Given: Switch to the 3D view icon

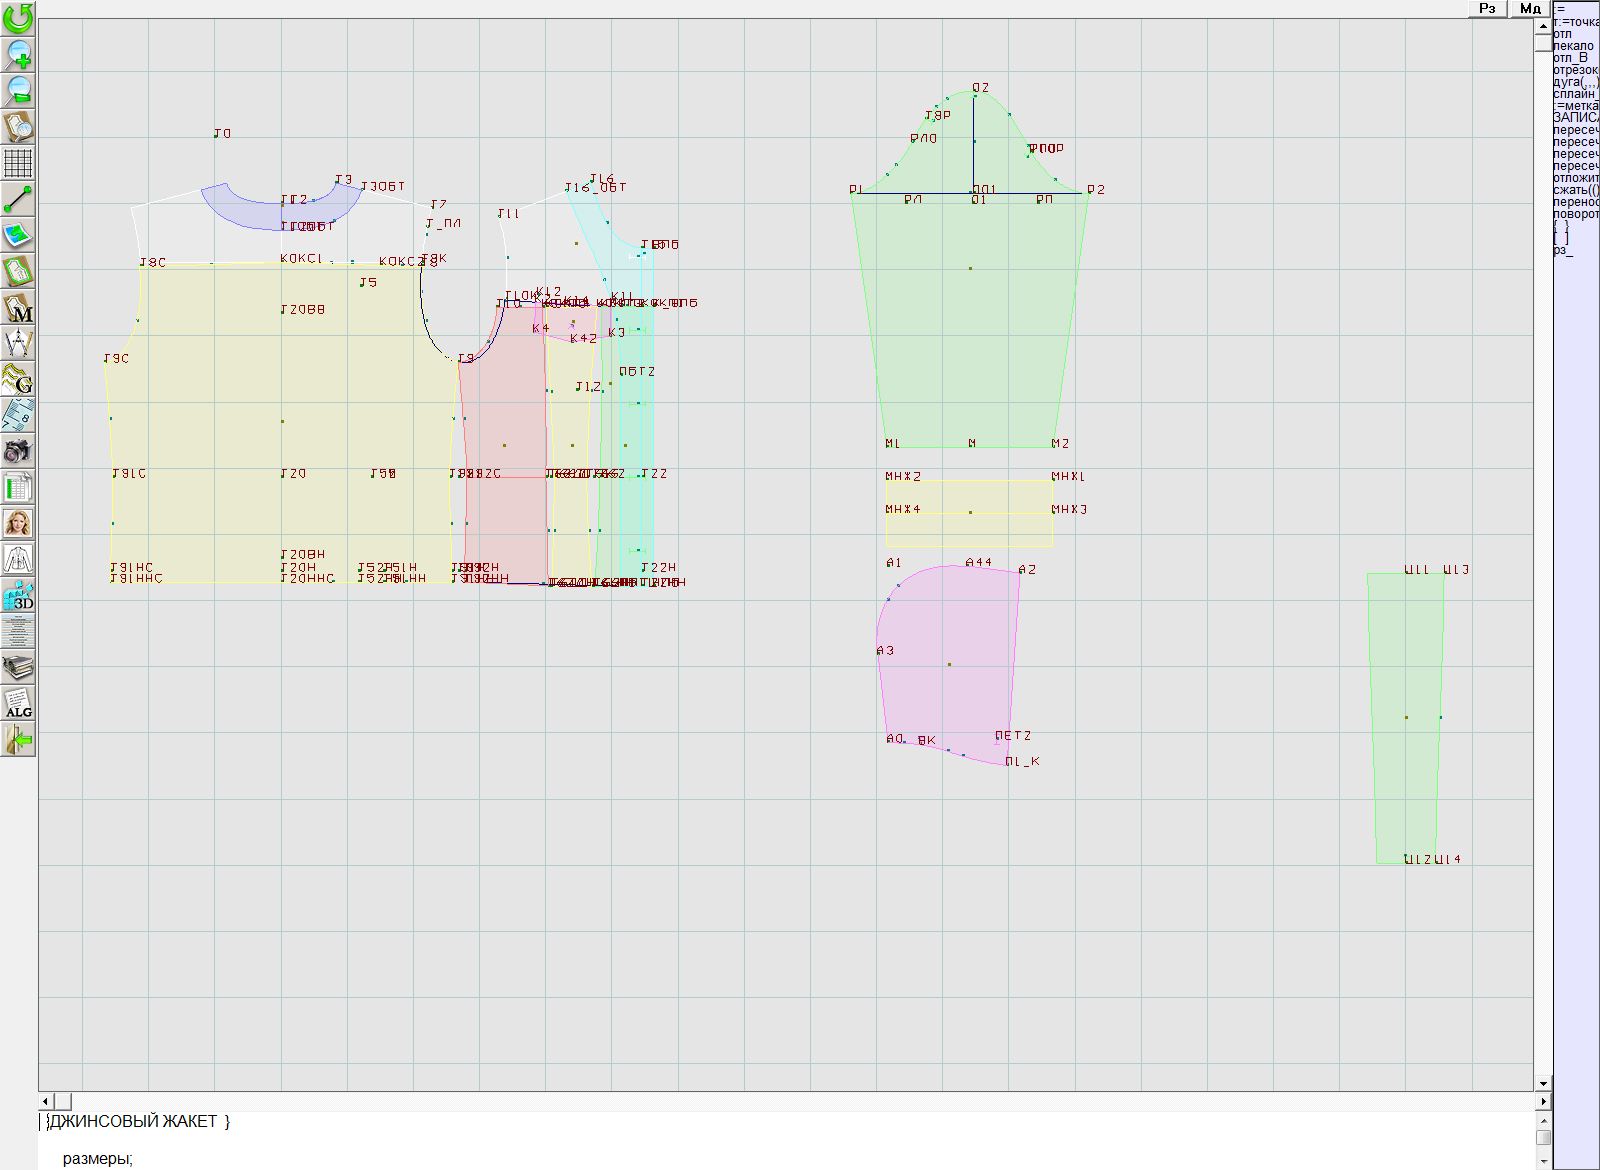Looking at the screenshot, I should pos(18,595).
